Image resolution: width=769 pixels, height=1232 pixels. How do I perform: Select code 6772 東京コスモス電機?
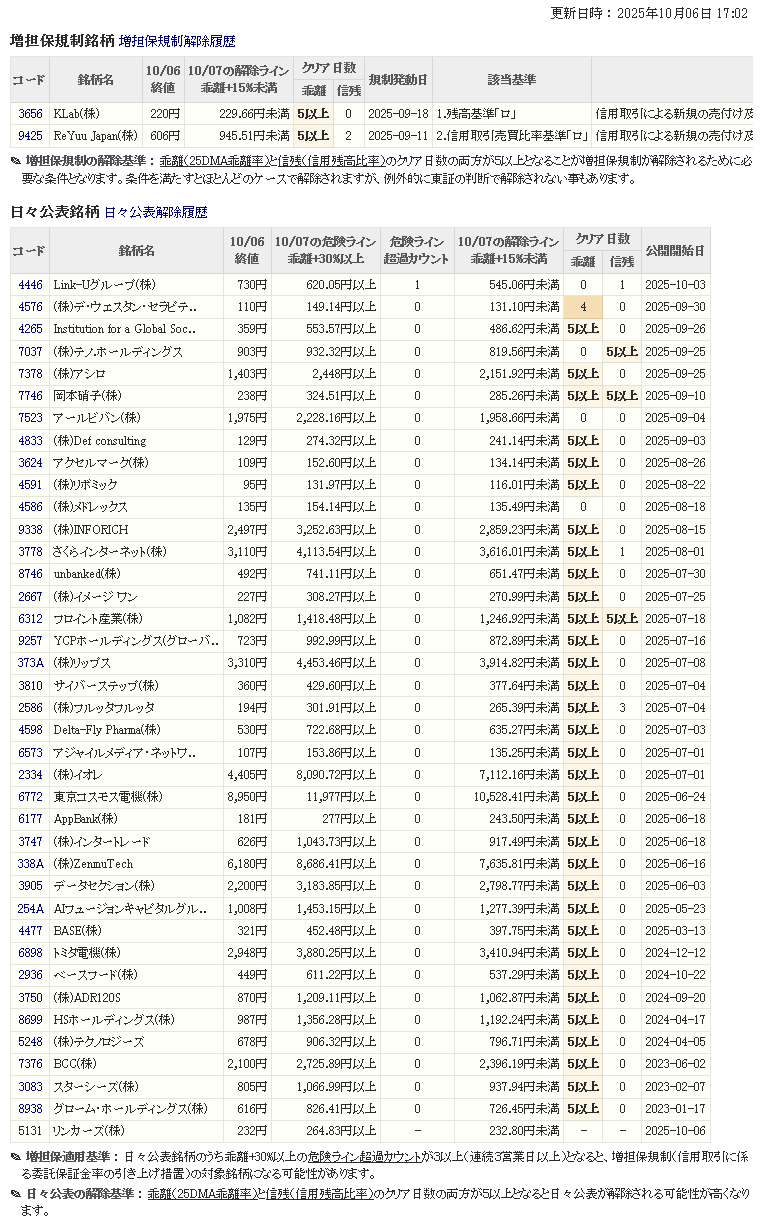click(x=30, y=797)
